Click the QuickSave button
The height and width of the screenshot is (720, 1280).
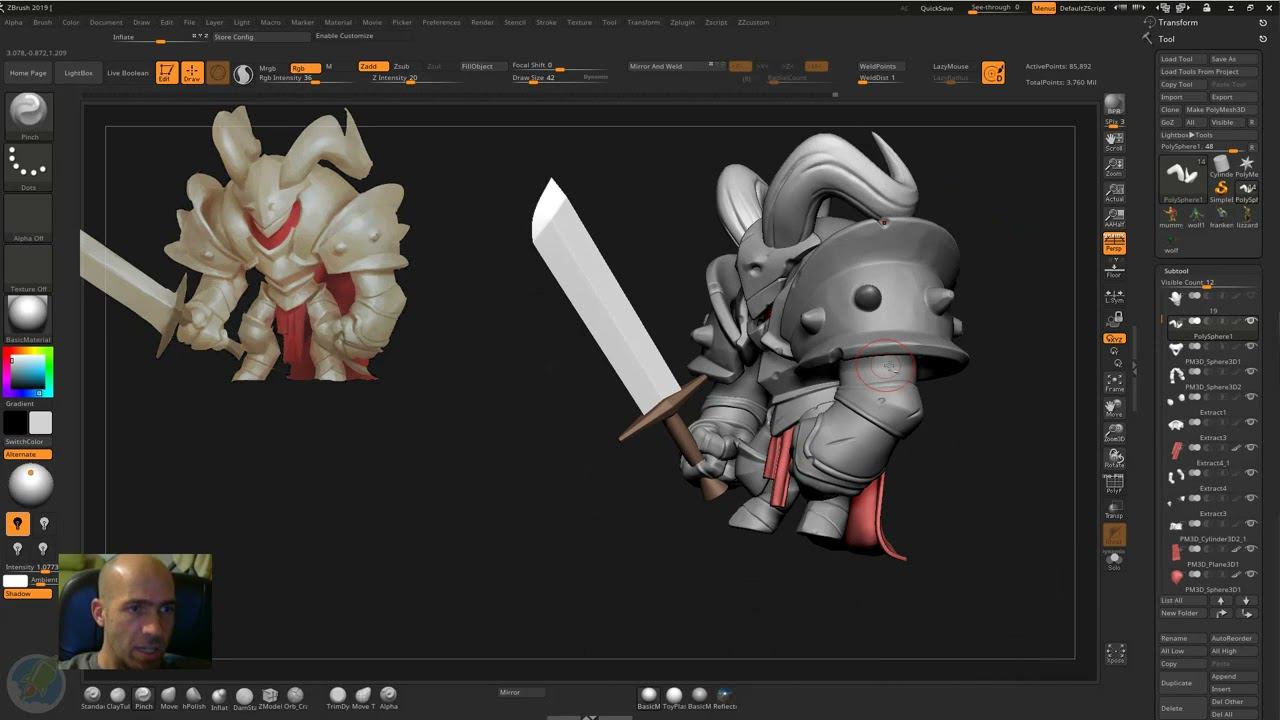(x=936, y=8)
